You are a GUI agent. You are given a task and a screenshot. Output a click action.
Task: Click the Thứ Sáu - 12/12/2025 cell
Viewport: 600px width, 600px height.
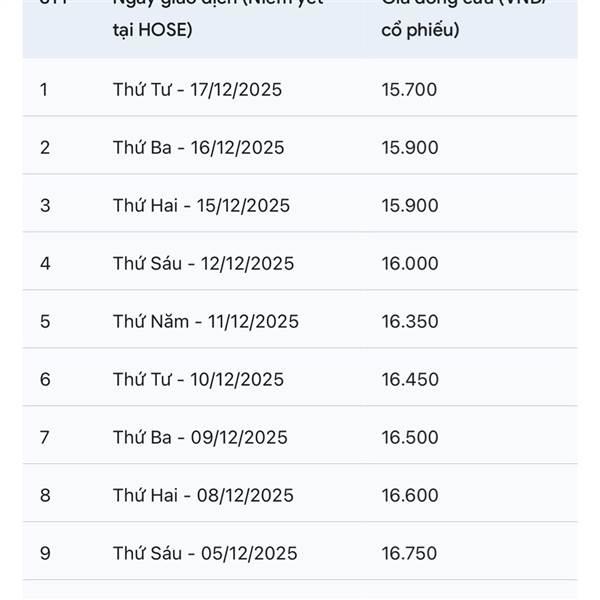click(203, 264)
